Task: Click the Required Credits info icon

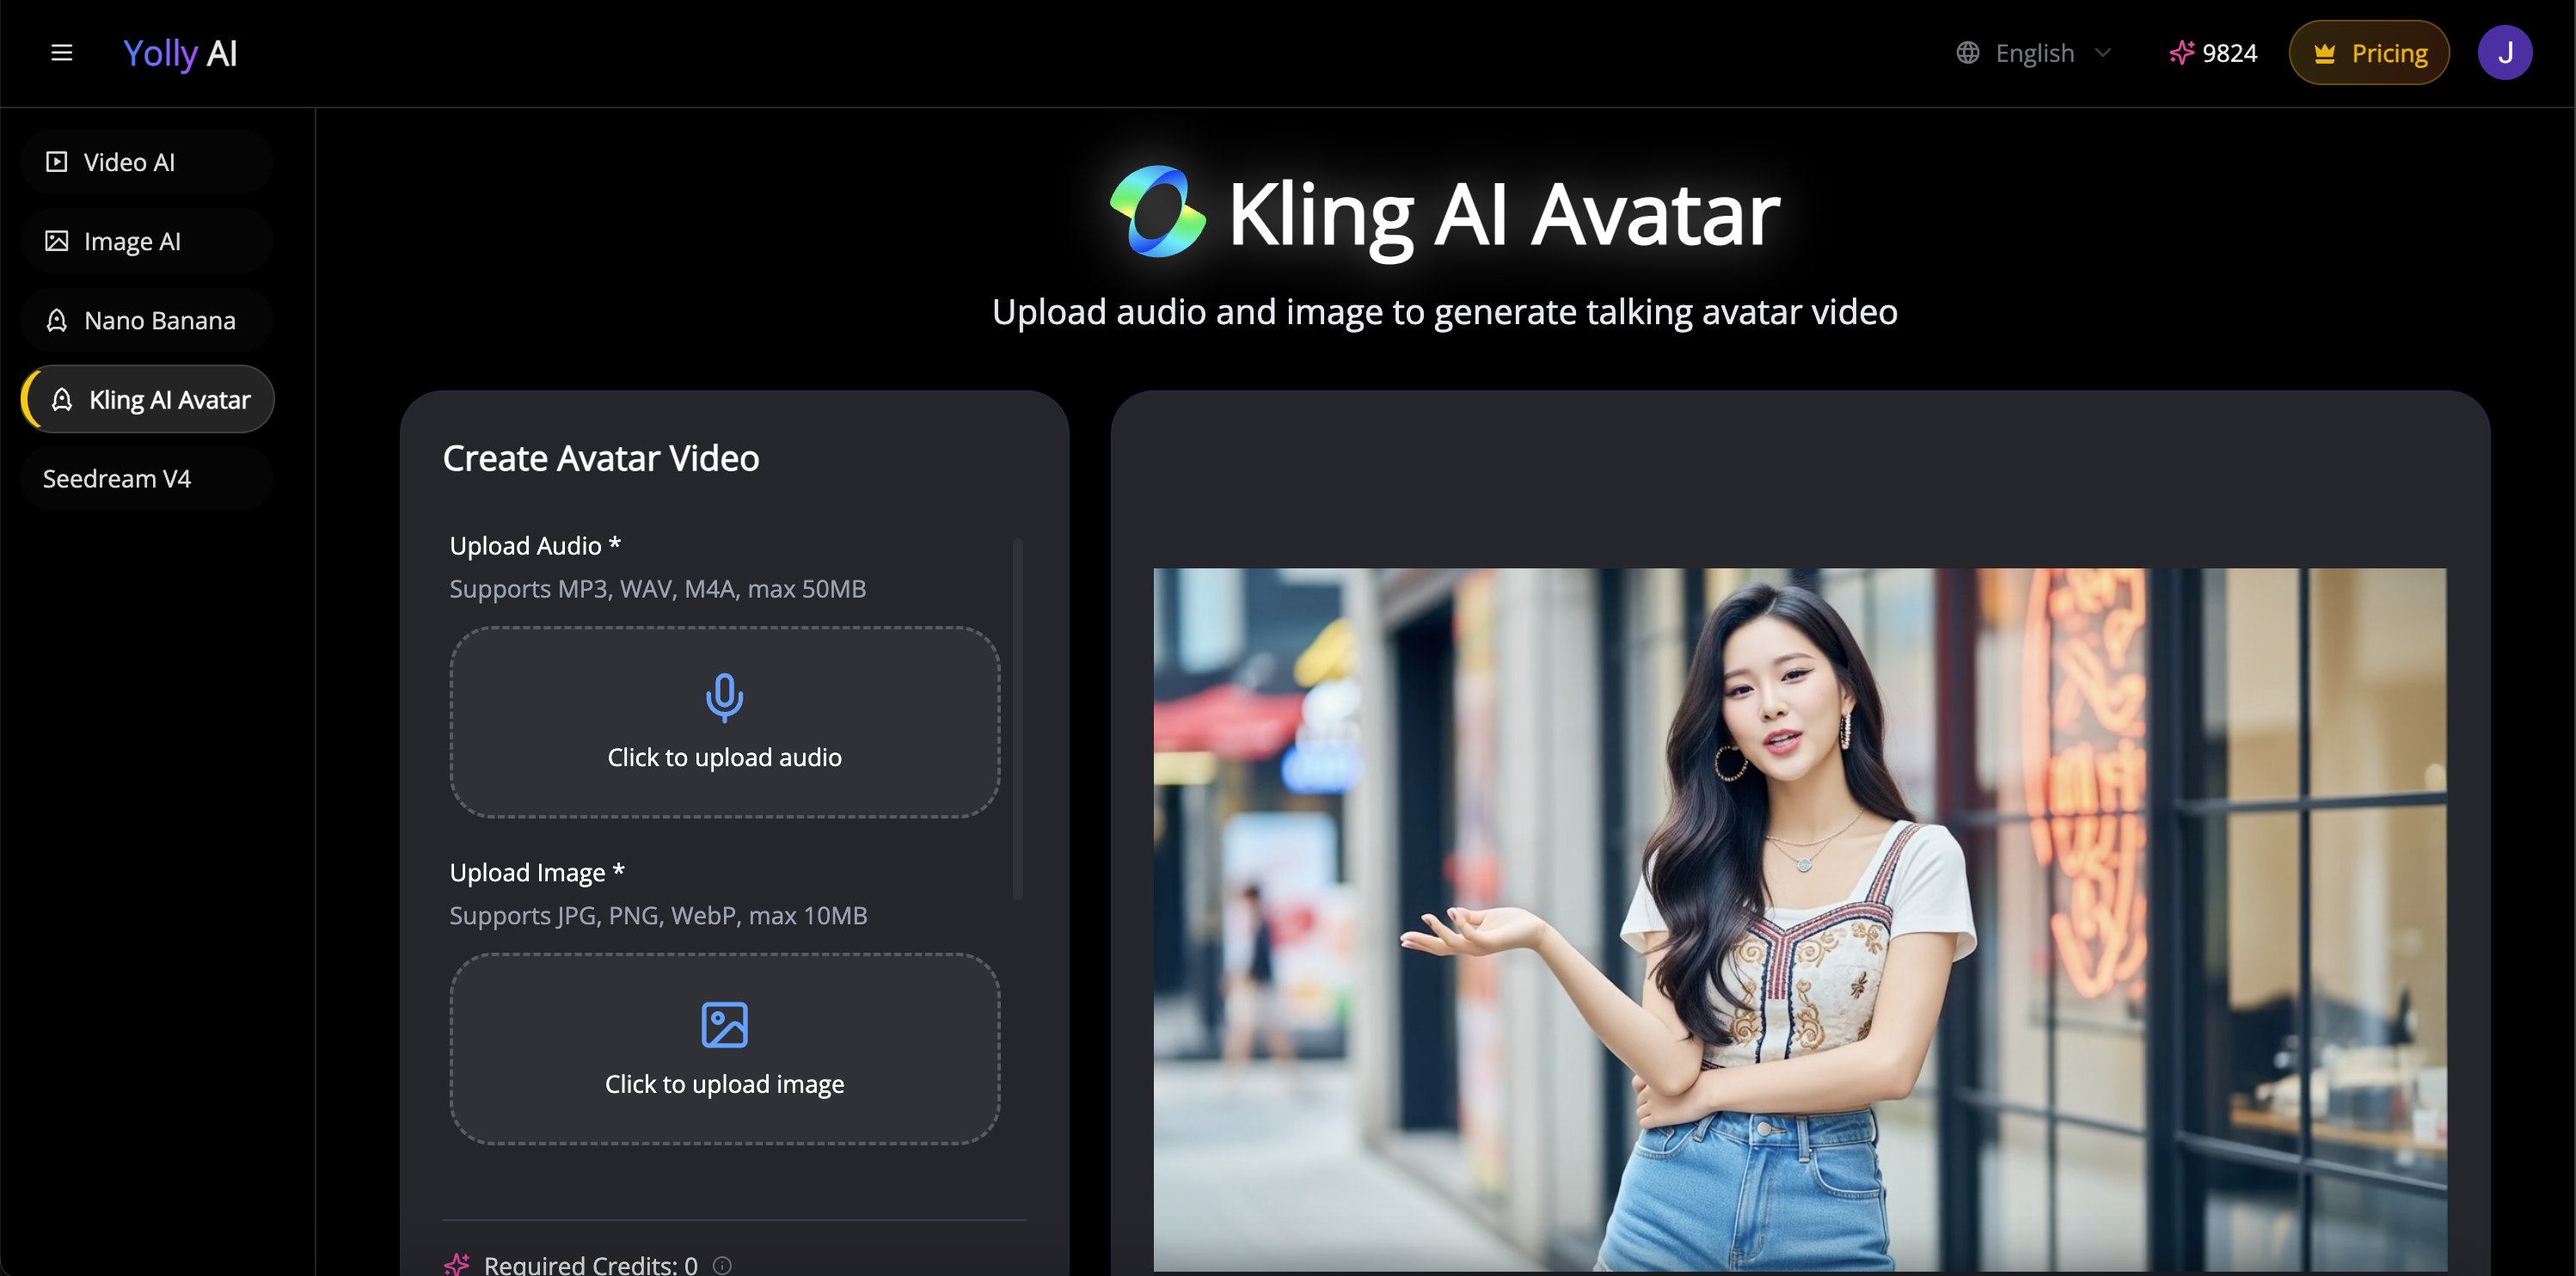Action: (x=722, y=1265)
